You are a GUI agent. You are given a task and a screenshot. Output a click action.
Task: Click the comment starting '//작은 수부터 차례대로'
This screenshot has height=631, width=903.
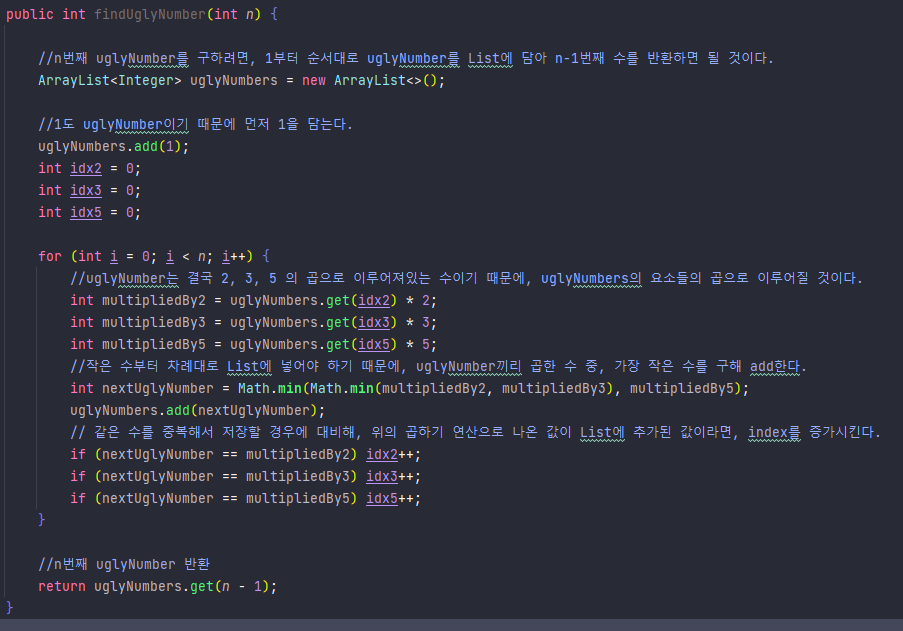[x=438, y=367]
